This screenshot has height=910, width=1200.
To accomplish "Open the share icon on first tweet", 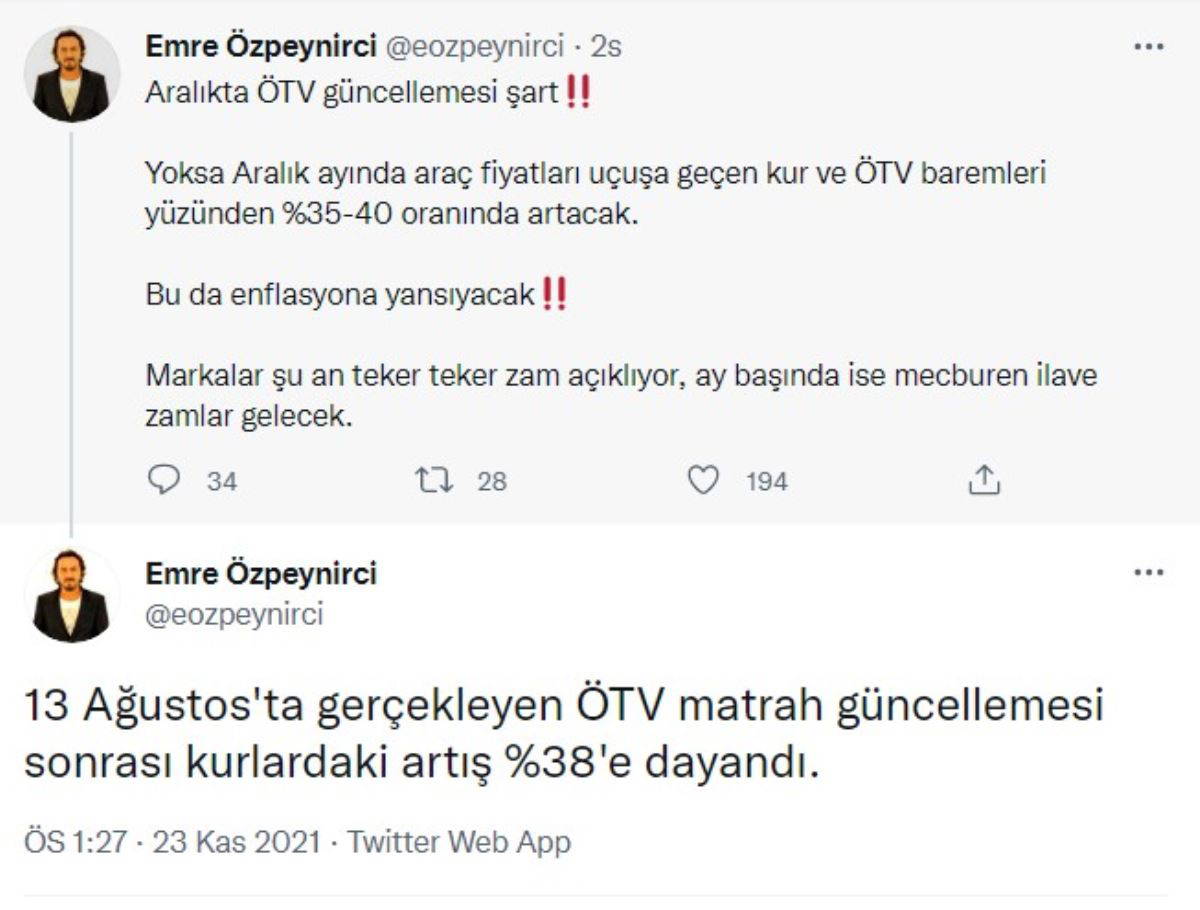I will 984,481.
